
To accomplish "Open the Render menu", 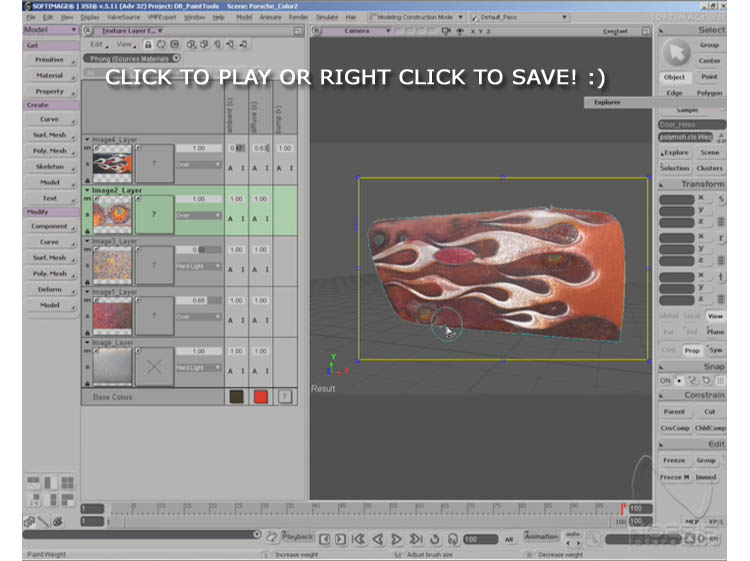I will [x=298, y=17].
